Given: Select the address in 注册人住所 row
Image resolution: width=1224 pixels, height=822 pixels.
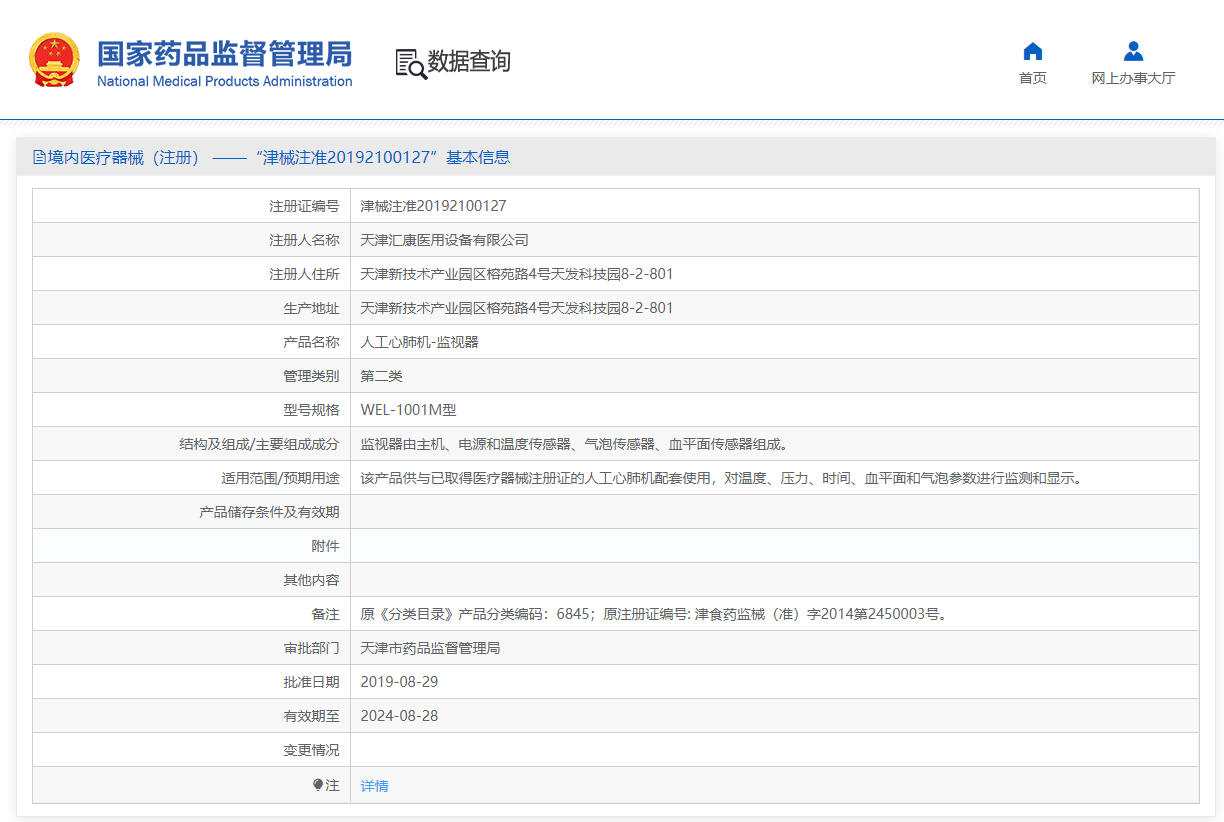Looking at the screenshot, I should pyautogui.click(x=517, y=274).
